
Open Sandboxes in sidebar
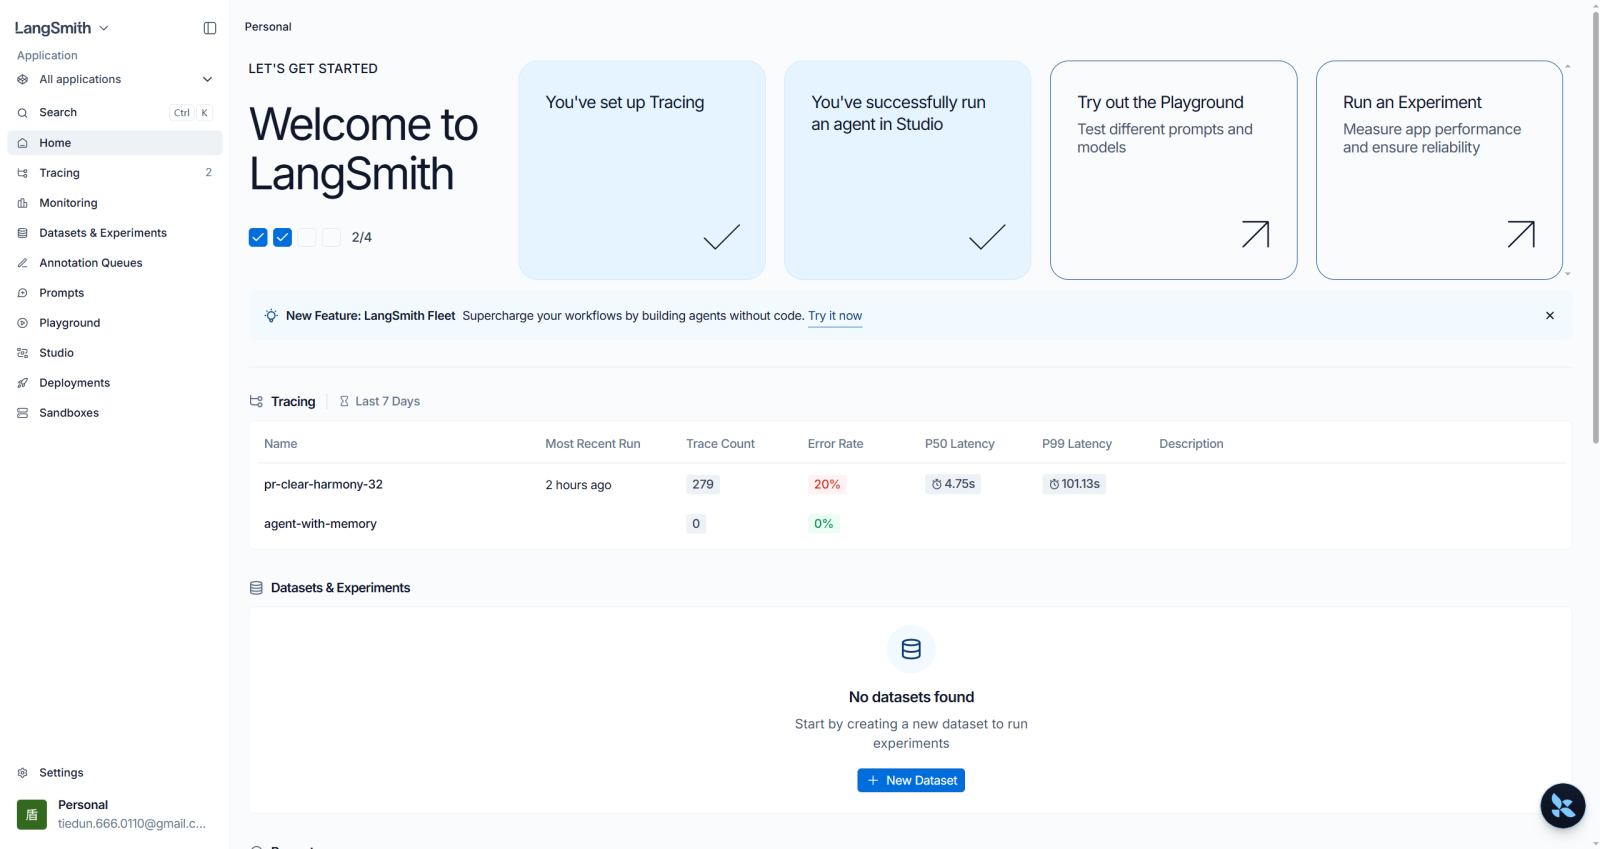pyautogui.click(x=115, y=413)
